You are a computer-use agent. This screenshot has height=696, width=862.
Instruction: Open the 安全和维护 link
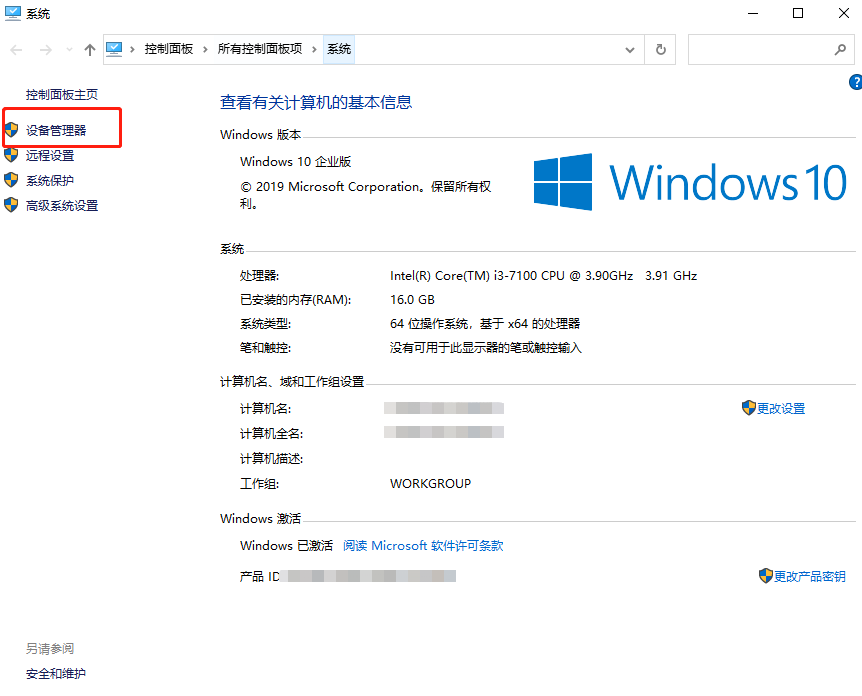pyautogui.click(x=56, y=673)
